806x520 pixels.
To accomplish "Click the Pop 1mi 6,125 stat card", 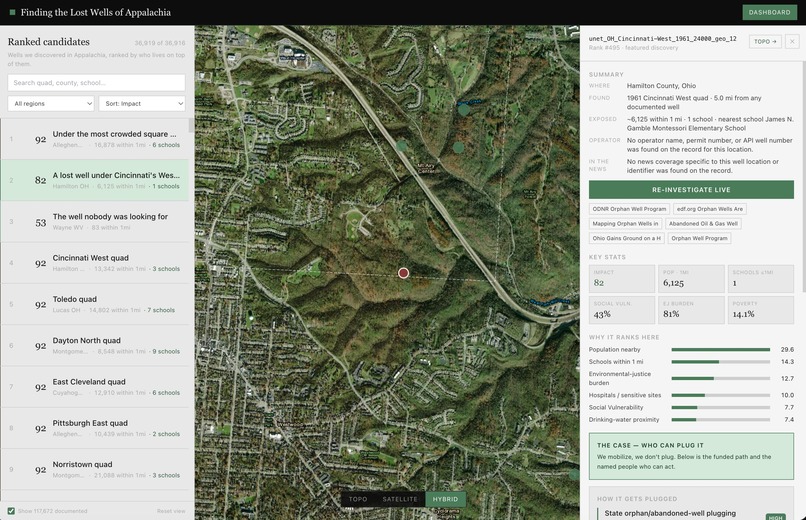I will [x=691, y=278].
